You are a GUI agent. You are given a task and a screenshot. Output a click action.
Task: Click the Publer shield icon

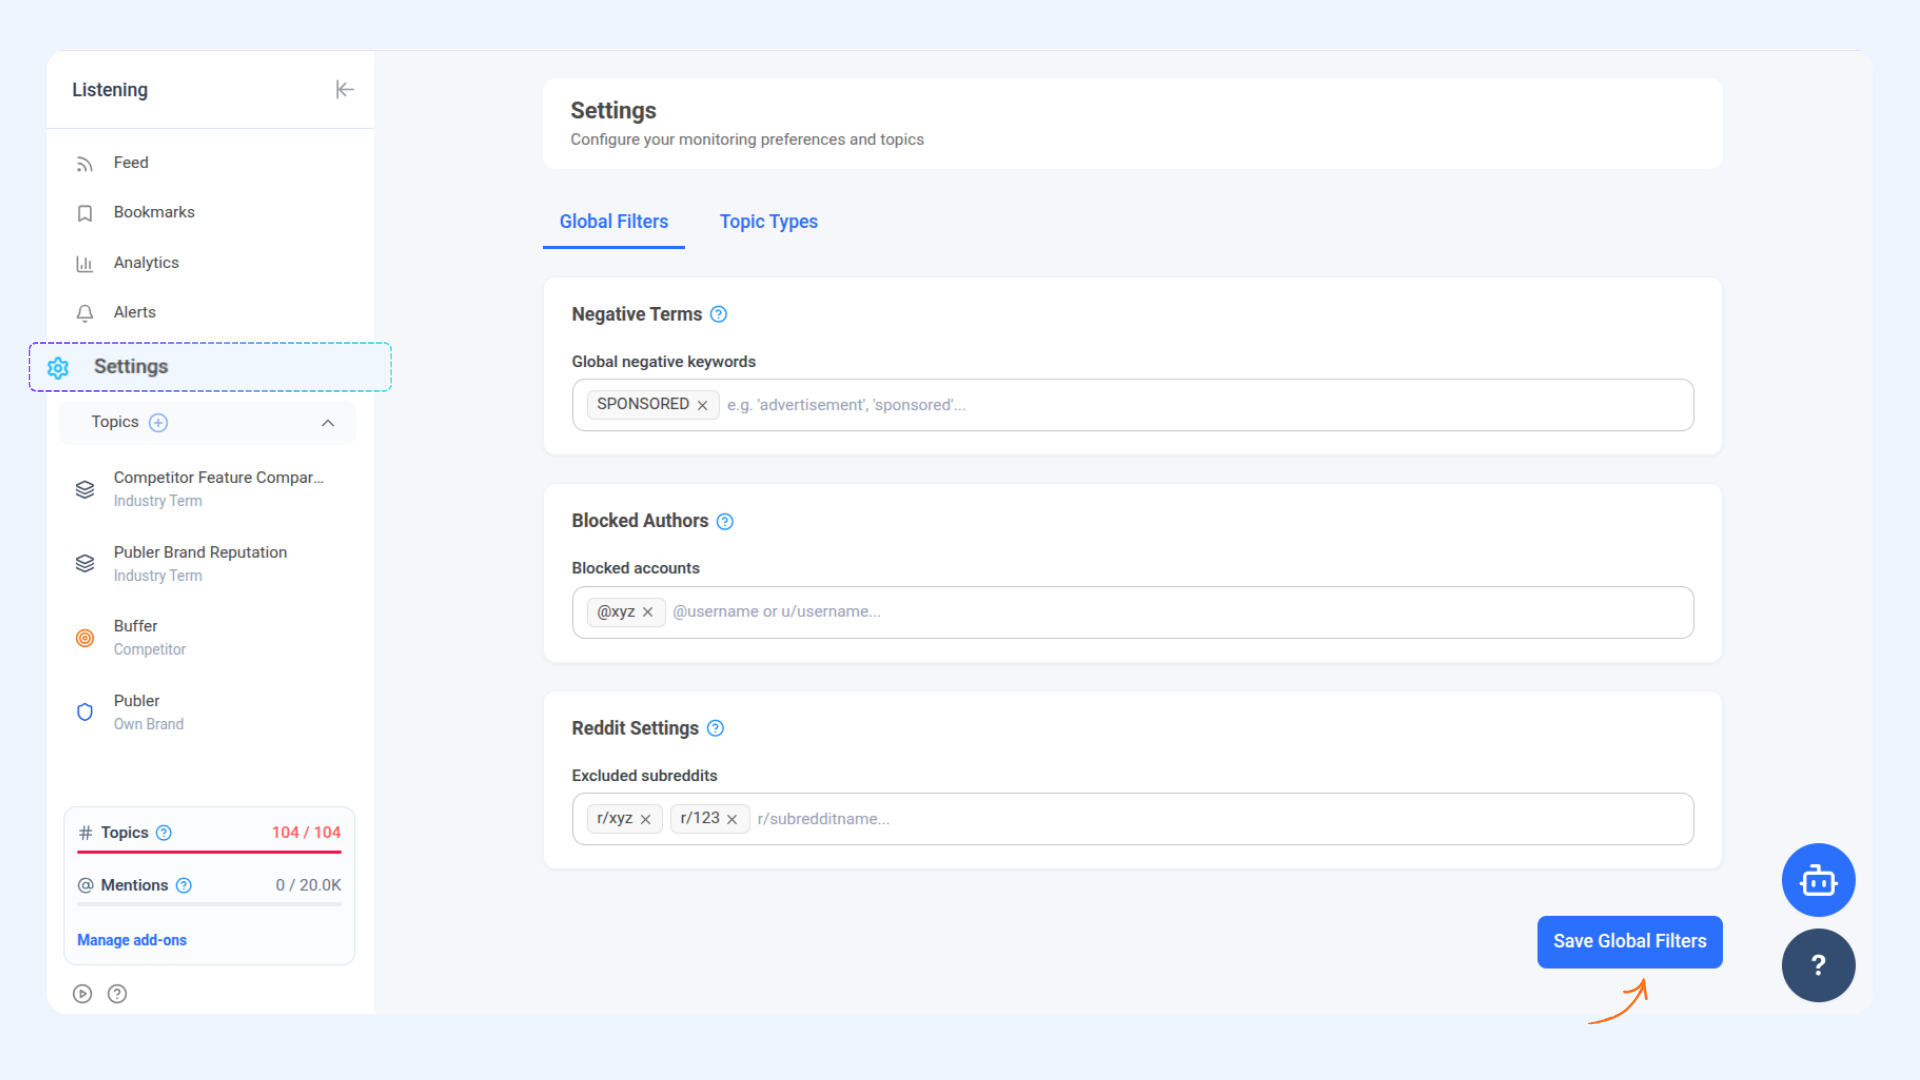point(85,712)
